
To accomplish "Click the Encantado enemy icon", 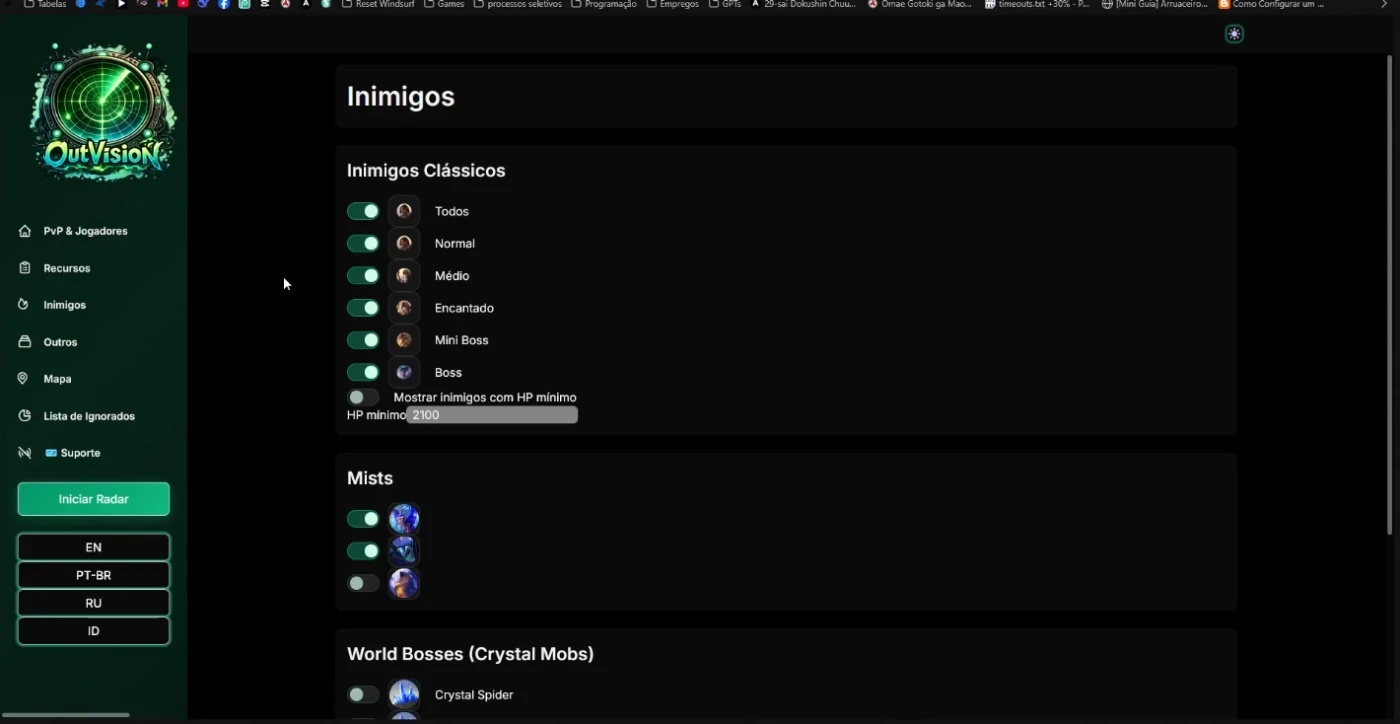I will (404, 308).
